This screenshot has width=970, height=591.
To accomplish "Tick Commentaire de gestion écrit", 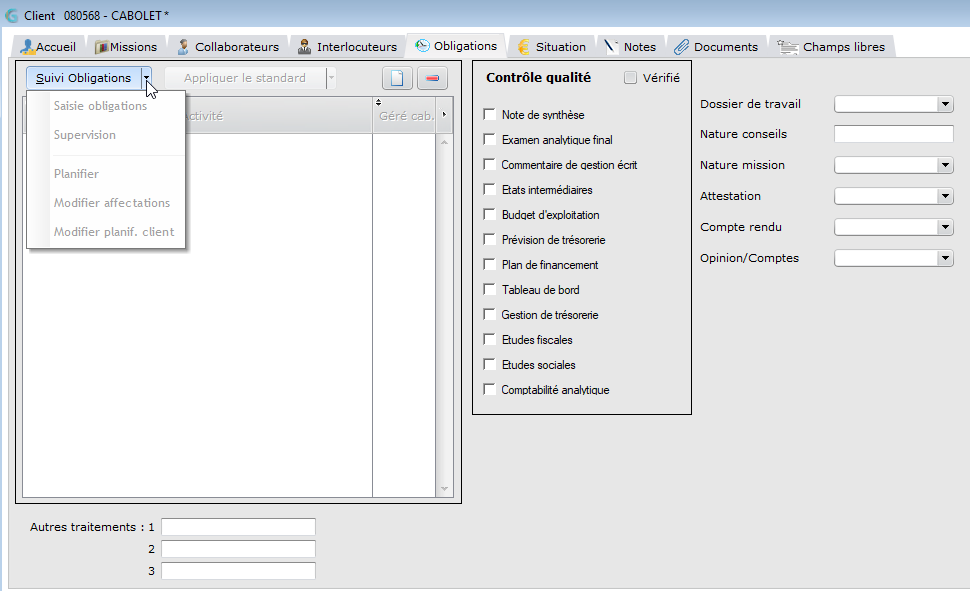I will pyautogui.click(x=489, y=165).
